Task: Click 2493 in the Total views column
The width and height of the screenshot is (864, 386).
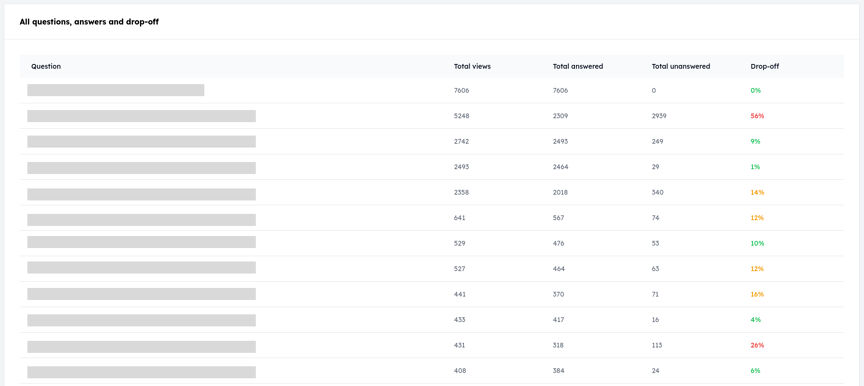Action: [x=461, y=167]
